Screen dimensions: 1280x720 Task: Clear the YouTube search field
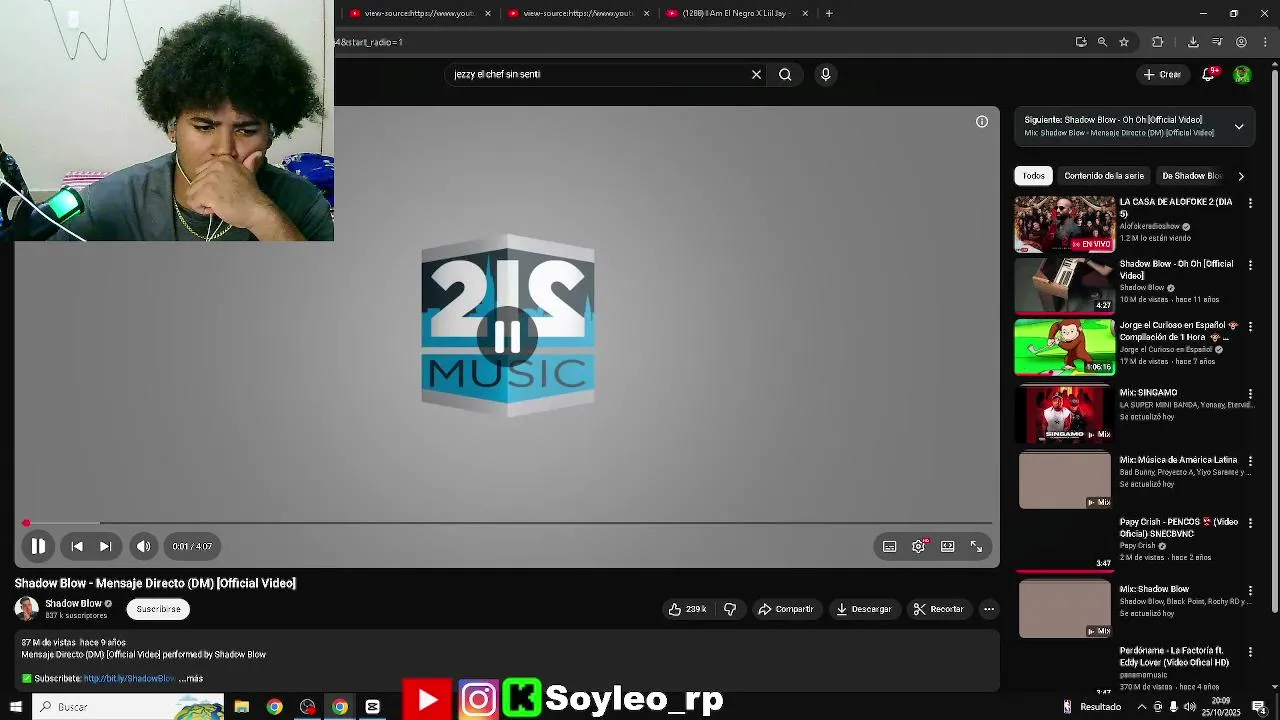[x=756, y=74]
